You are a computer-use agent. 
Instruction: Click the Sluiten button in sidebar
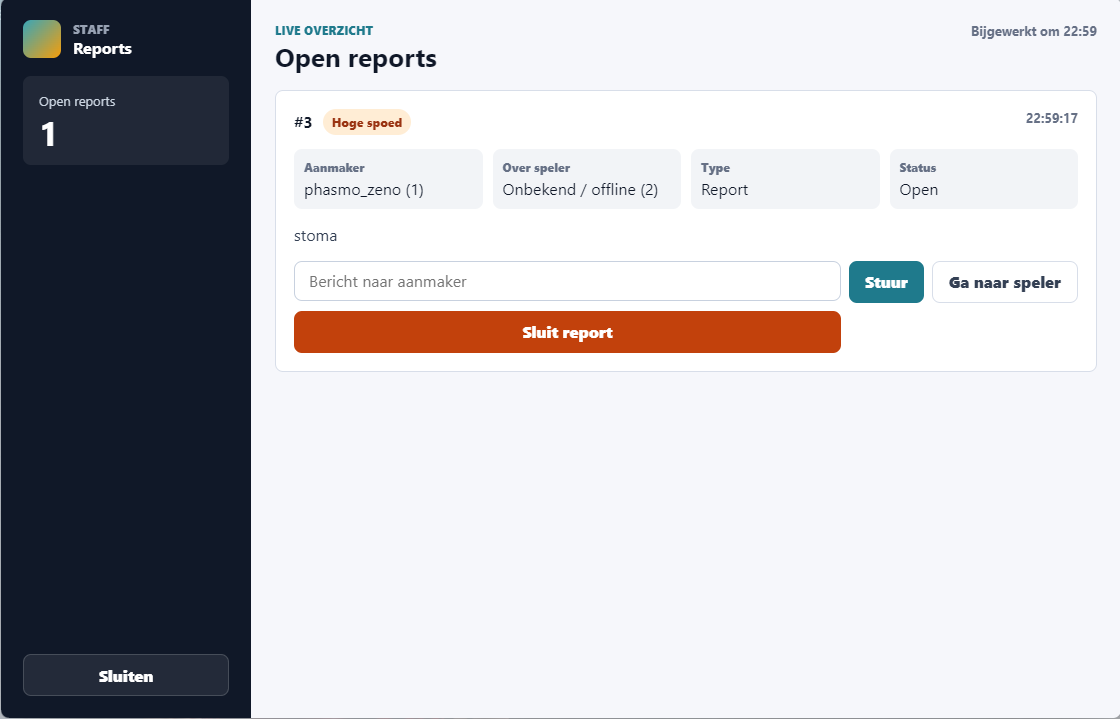126,675
